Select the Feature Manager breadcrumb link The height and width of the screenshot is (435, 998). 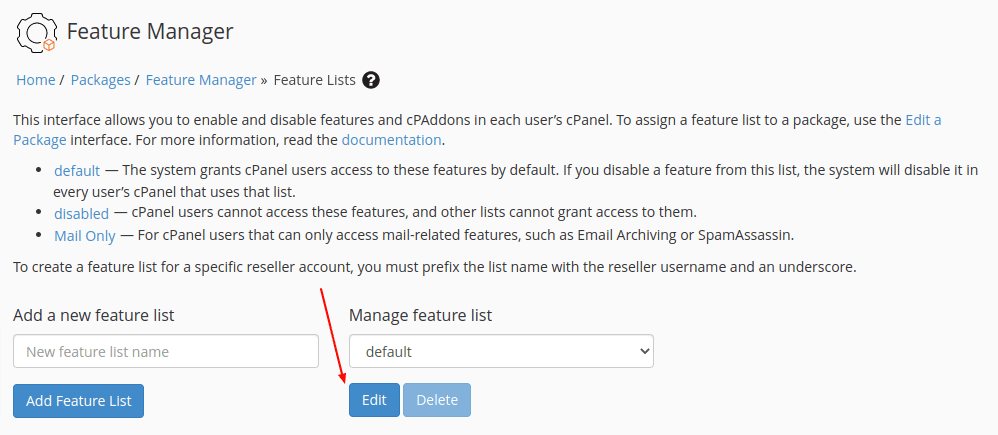coord(201,80)
